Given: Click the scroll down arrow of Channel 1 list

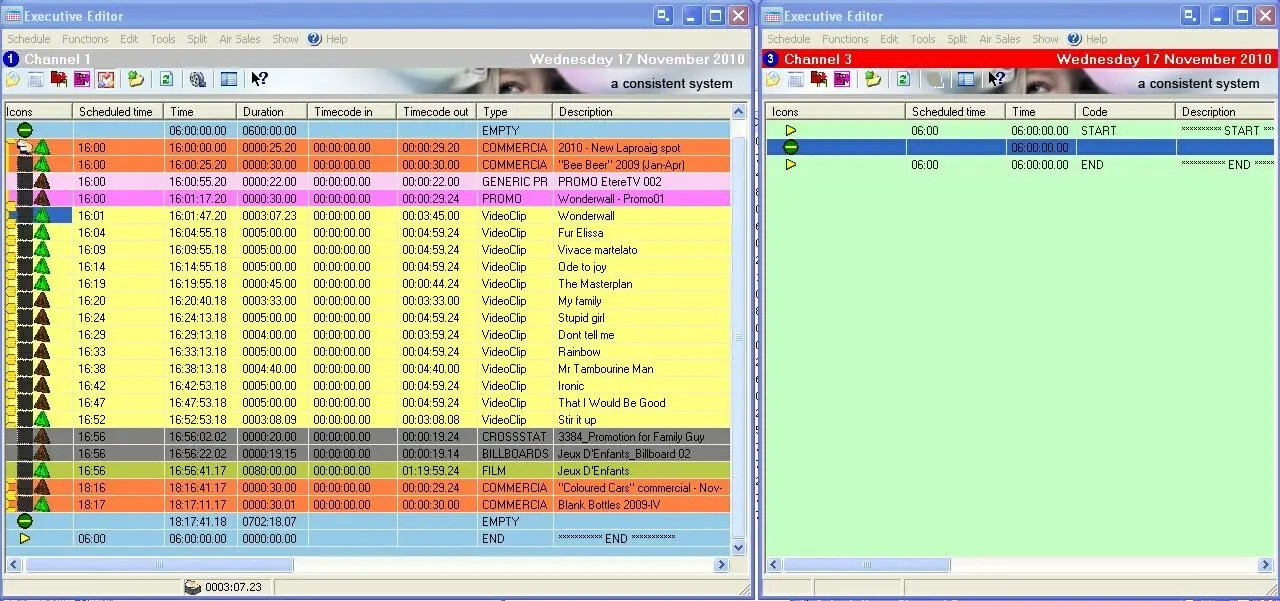Looking at the screenshot, I should tap(739, 548).
